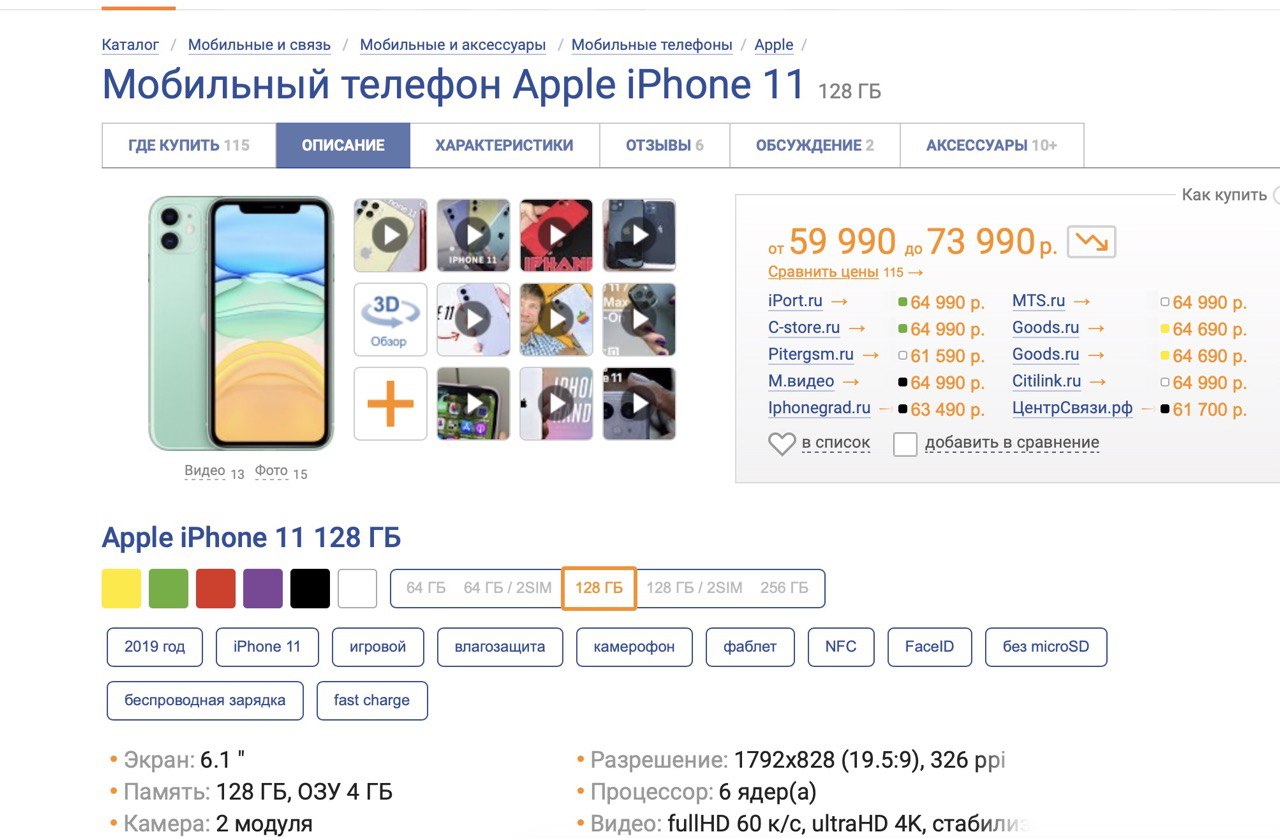Pick the purple color swatch
This screenshot has width=1280, height=838.
pos(263,589)
